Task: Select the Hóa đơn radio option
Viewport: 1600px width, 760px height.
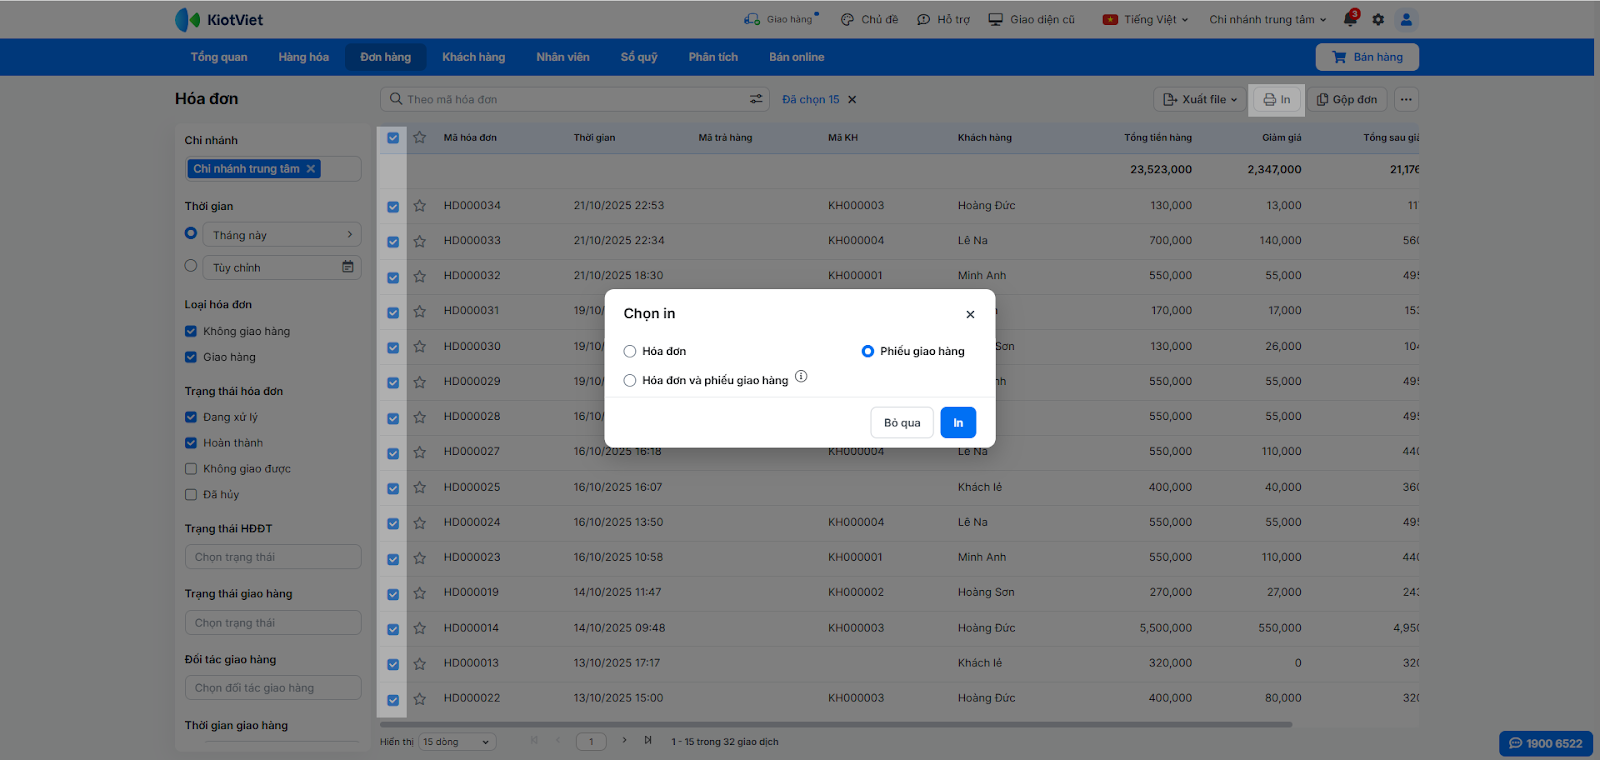Action: 630,351
